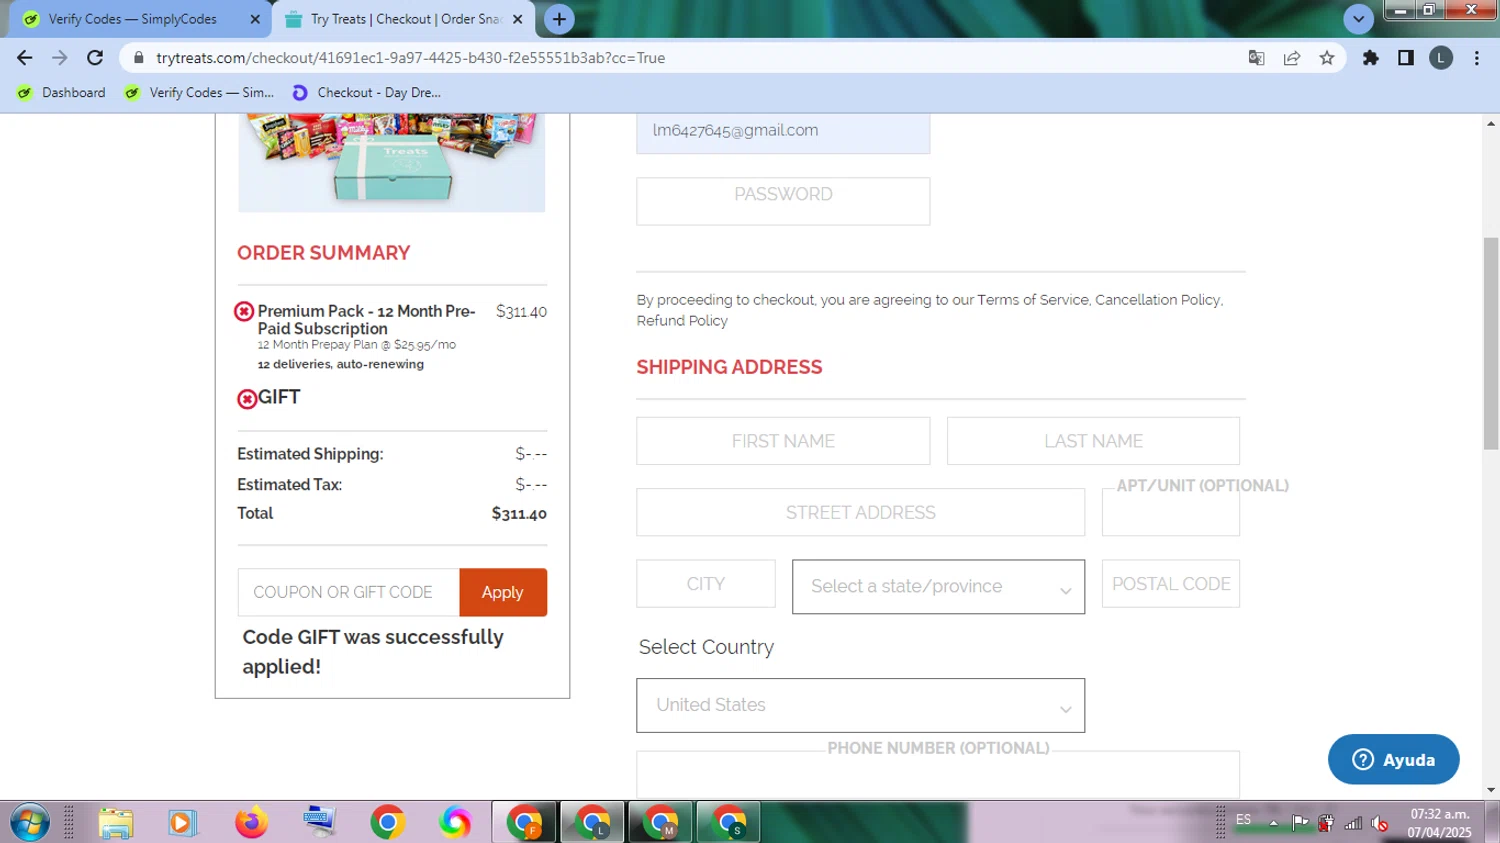This screenshot has height=843, width=1500.
Task: Click the CITY field
Action: [x=706, y=584]
